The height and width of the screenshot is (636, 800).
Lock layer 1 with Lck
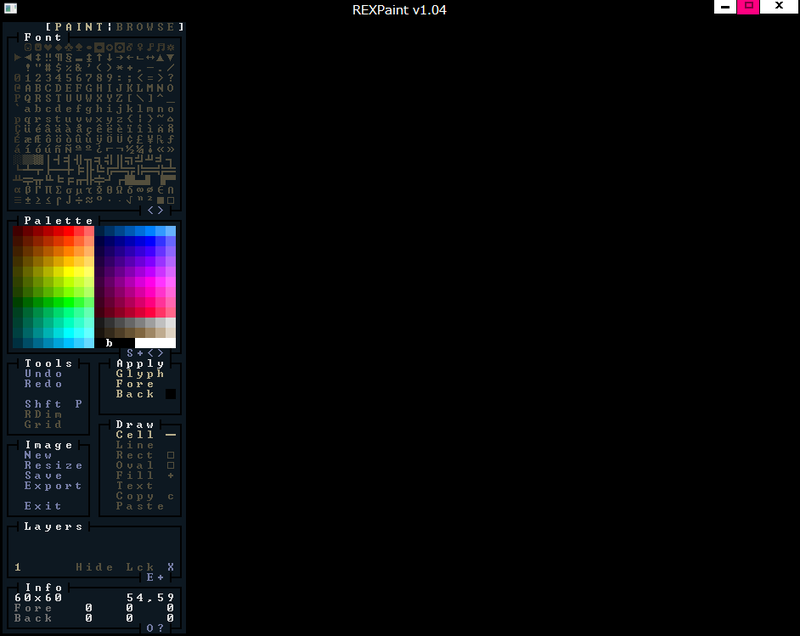click(x=140, y=567)
